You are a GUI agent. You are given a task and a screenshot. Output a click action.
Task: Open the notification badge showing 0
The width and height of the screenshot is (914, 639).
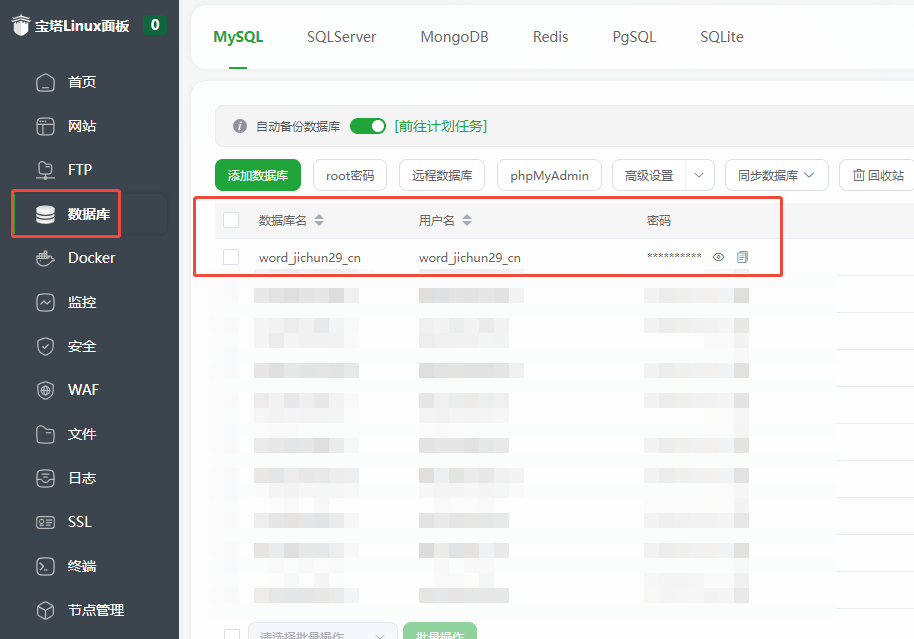(155, 24)
